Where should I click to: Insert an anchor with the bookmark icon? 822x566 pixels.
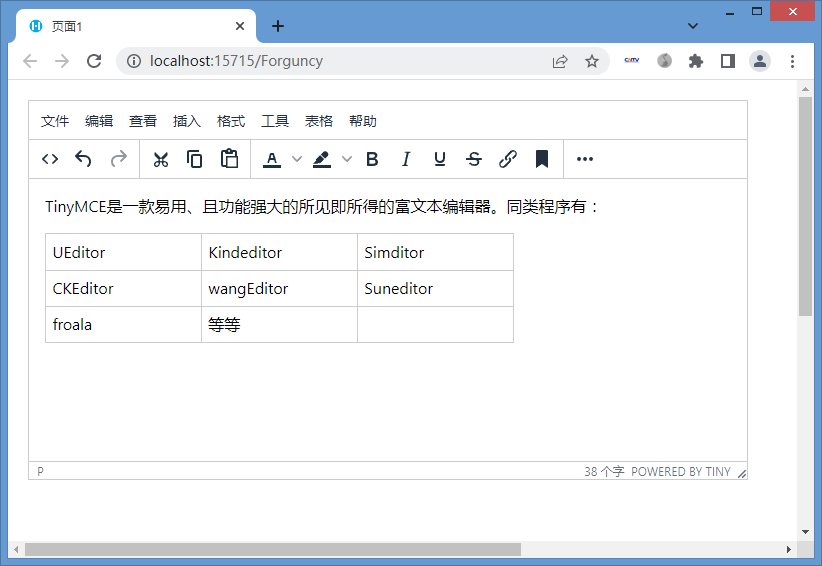point(542,159)
